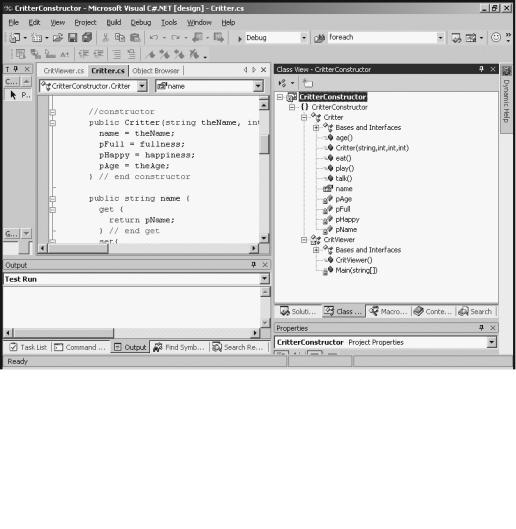Click the Clear Bookmarks icon
This screenshot has width=516, height=529.
click(194, 54)
